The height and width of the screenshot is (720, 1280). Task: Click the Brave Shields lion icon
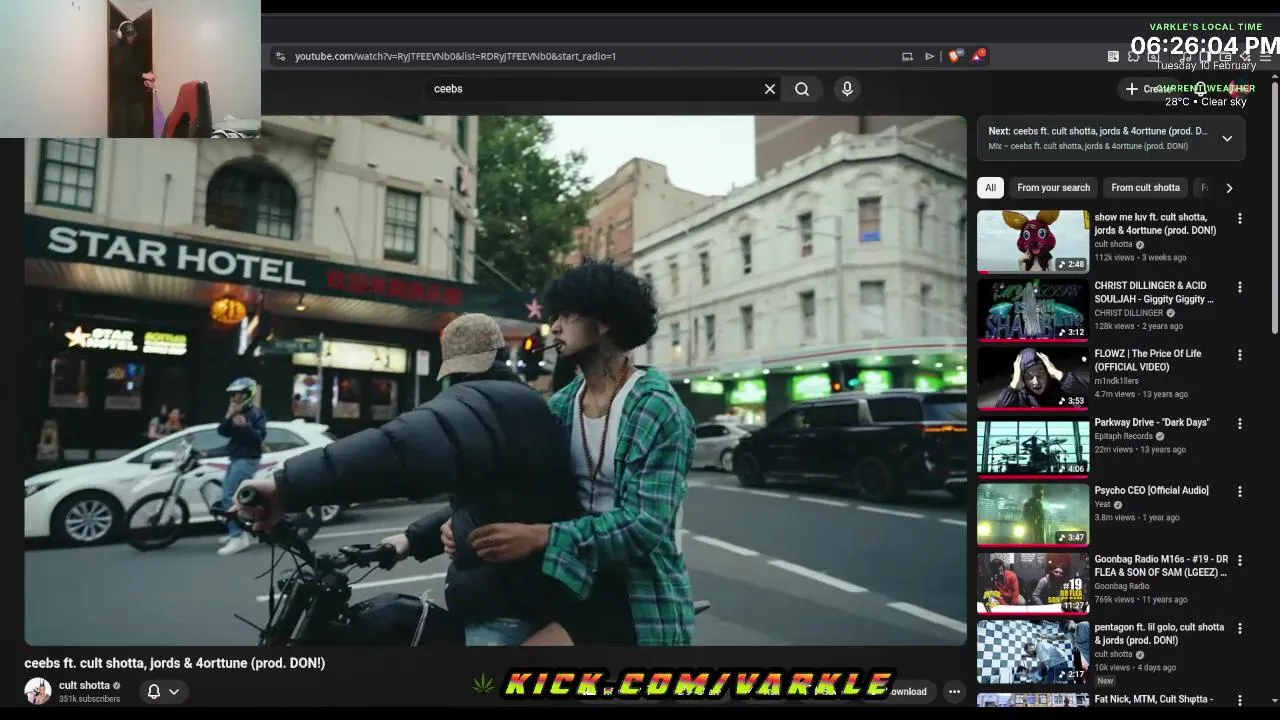(954, 56)
